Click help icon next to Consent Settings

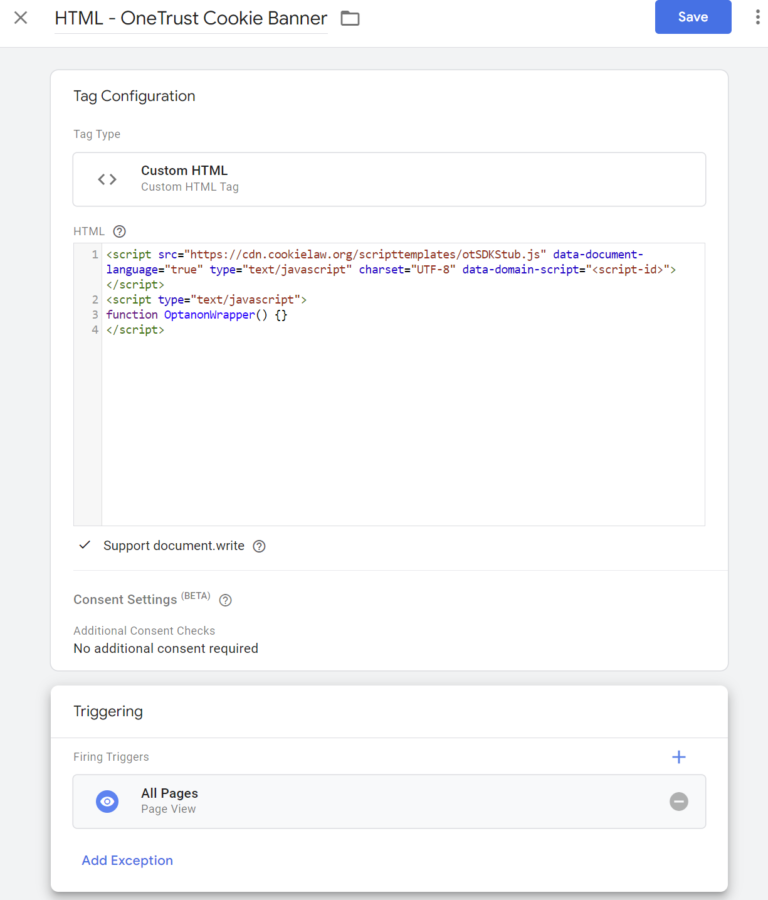pyautogui.click(x=226, y=600)
